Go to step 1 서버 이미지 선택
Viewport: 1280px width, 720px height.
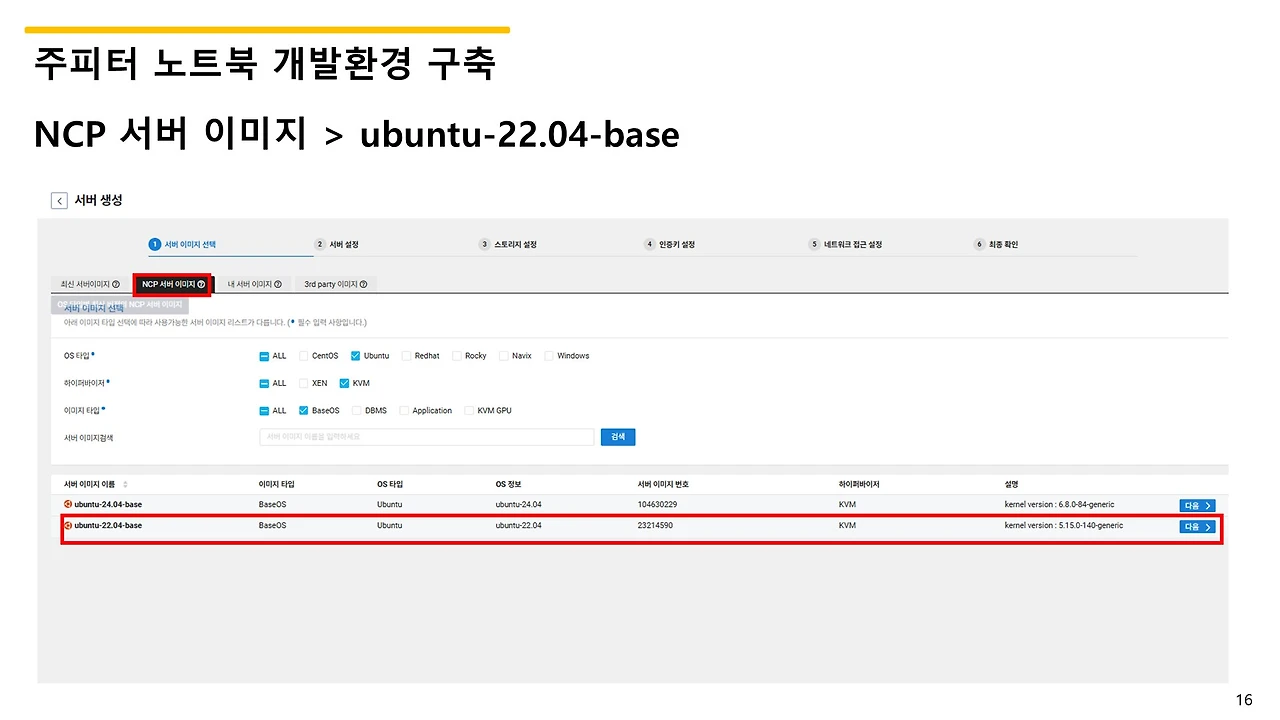coord(183,244)
